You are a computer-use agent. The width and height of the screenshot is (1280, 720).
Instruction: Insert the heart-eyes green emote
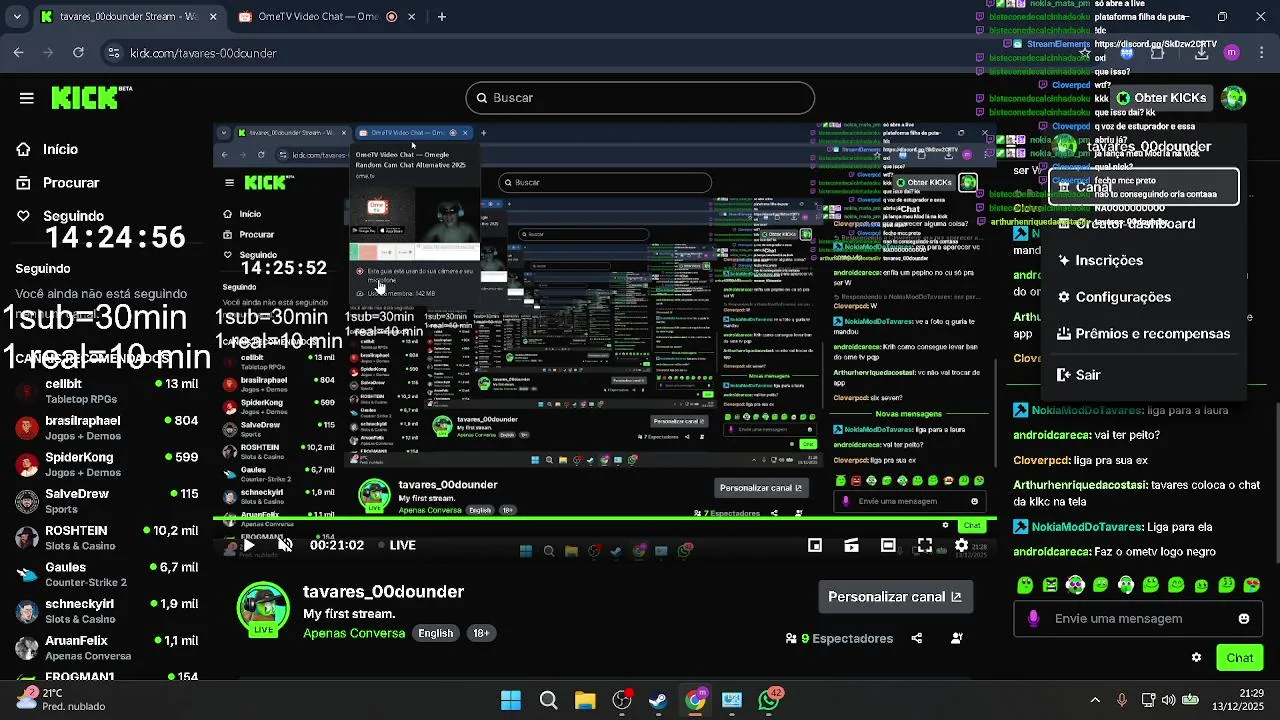point(1252,585)
